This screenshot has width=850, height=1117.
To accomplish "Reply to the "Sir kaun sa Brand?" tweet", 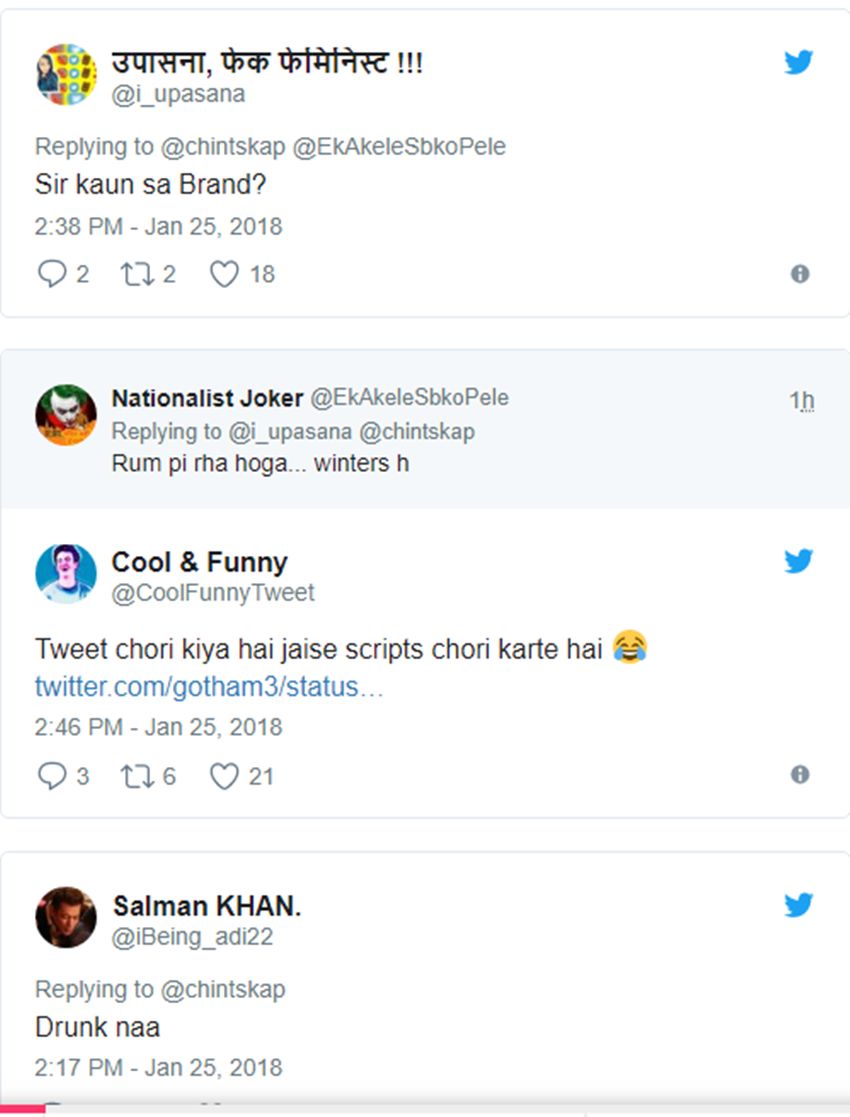I will click(x=51, y=274).
